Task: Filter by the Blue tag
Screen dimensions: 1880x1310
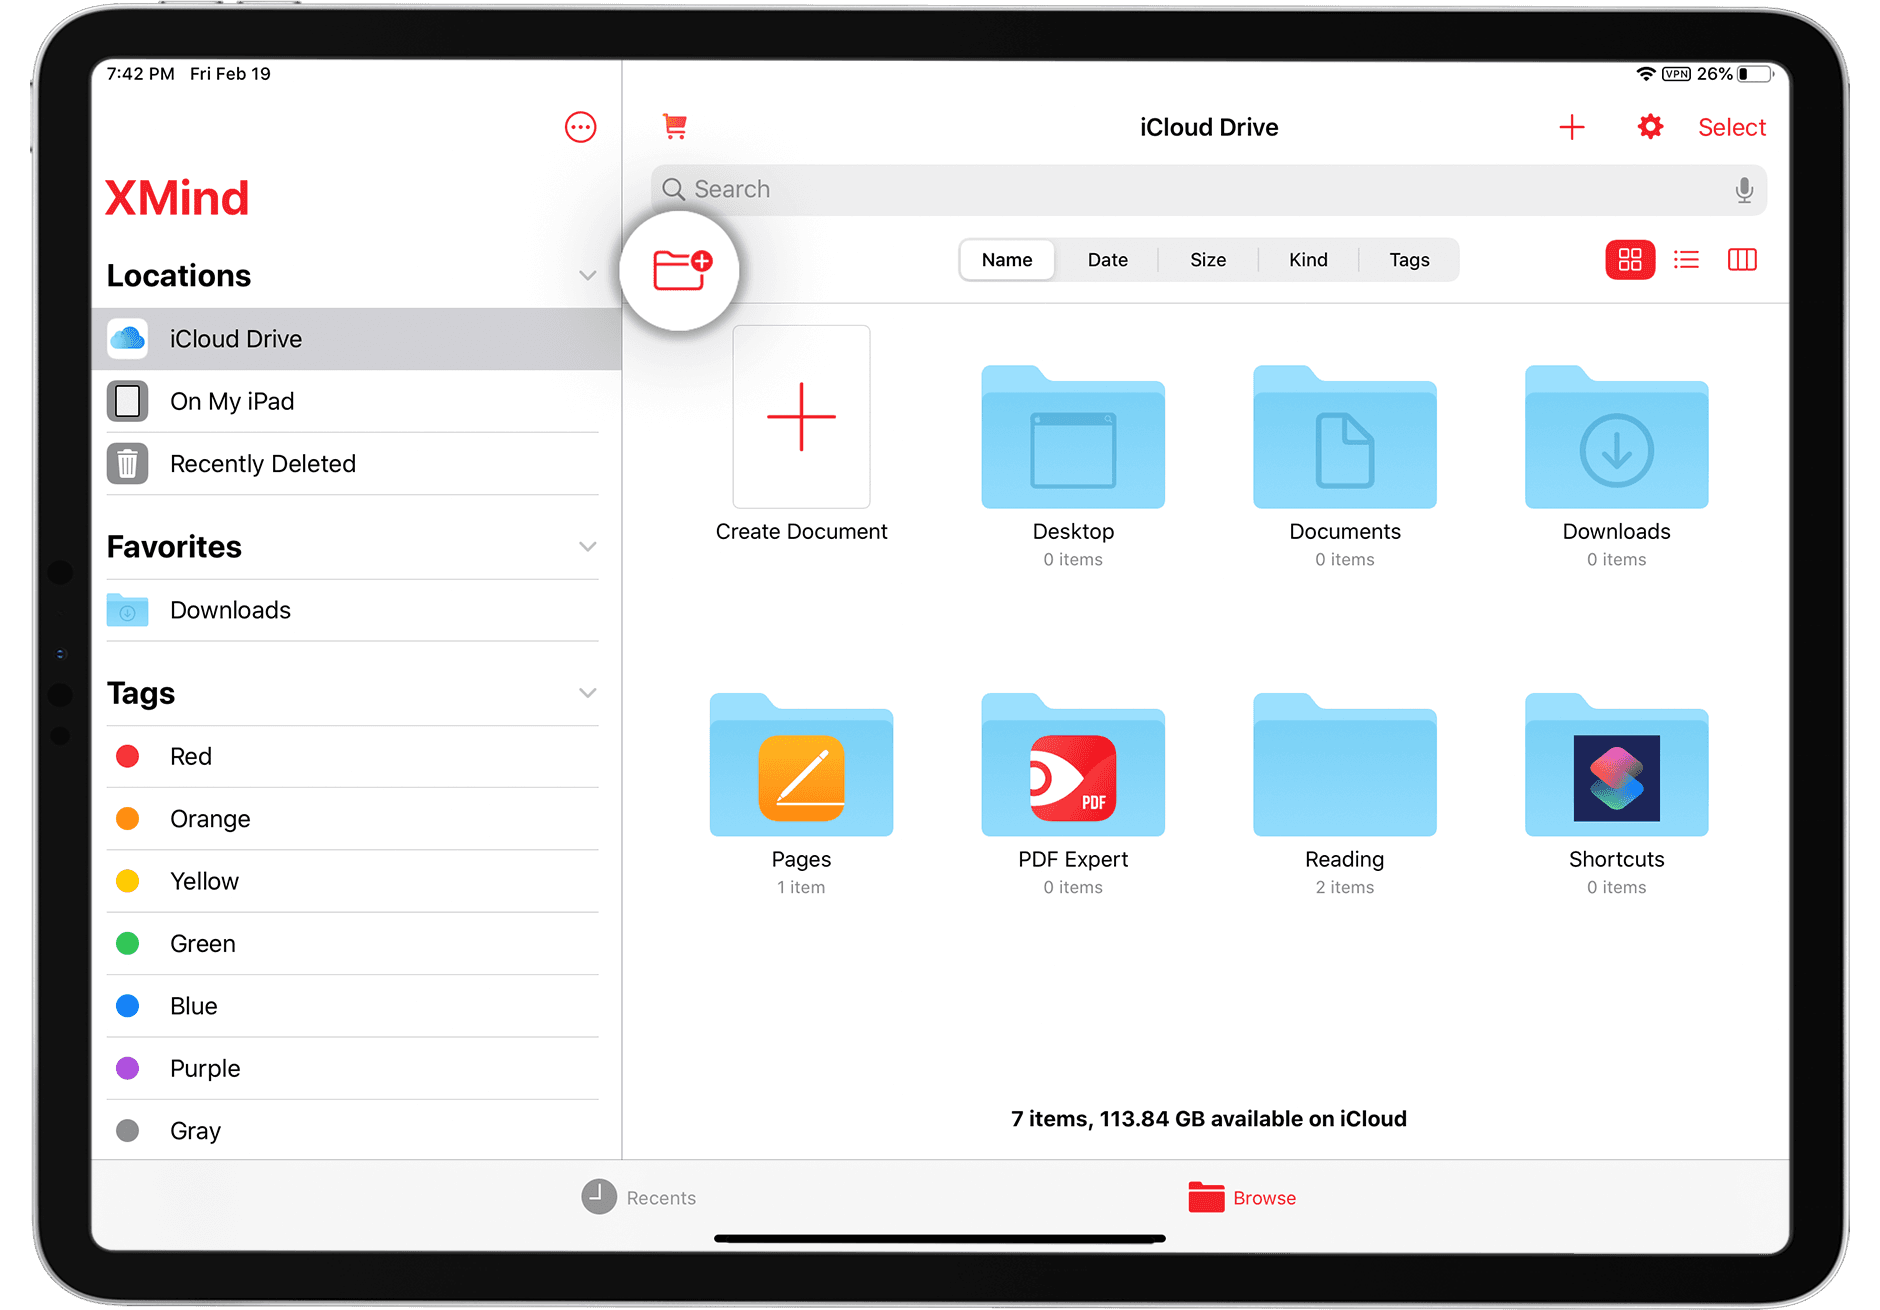Action: pyautogui.click(x=356, y=1006)
